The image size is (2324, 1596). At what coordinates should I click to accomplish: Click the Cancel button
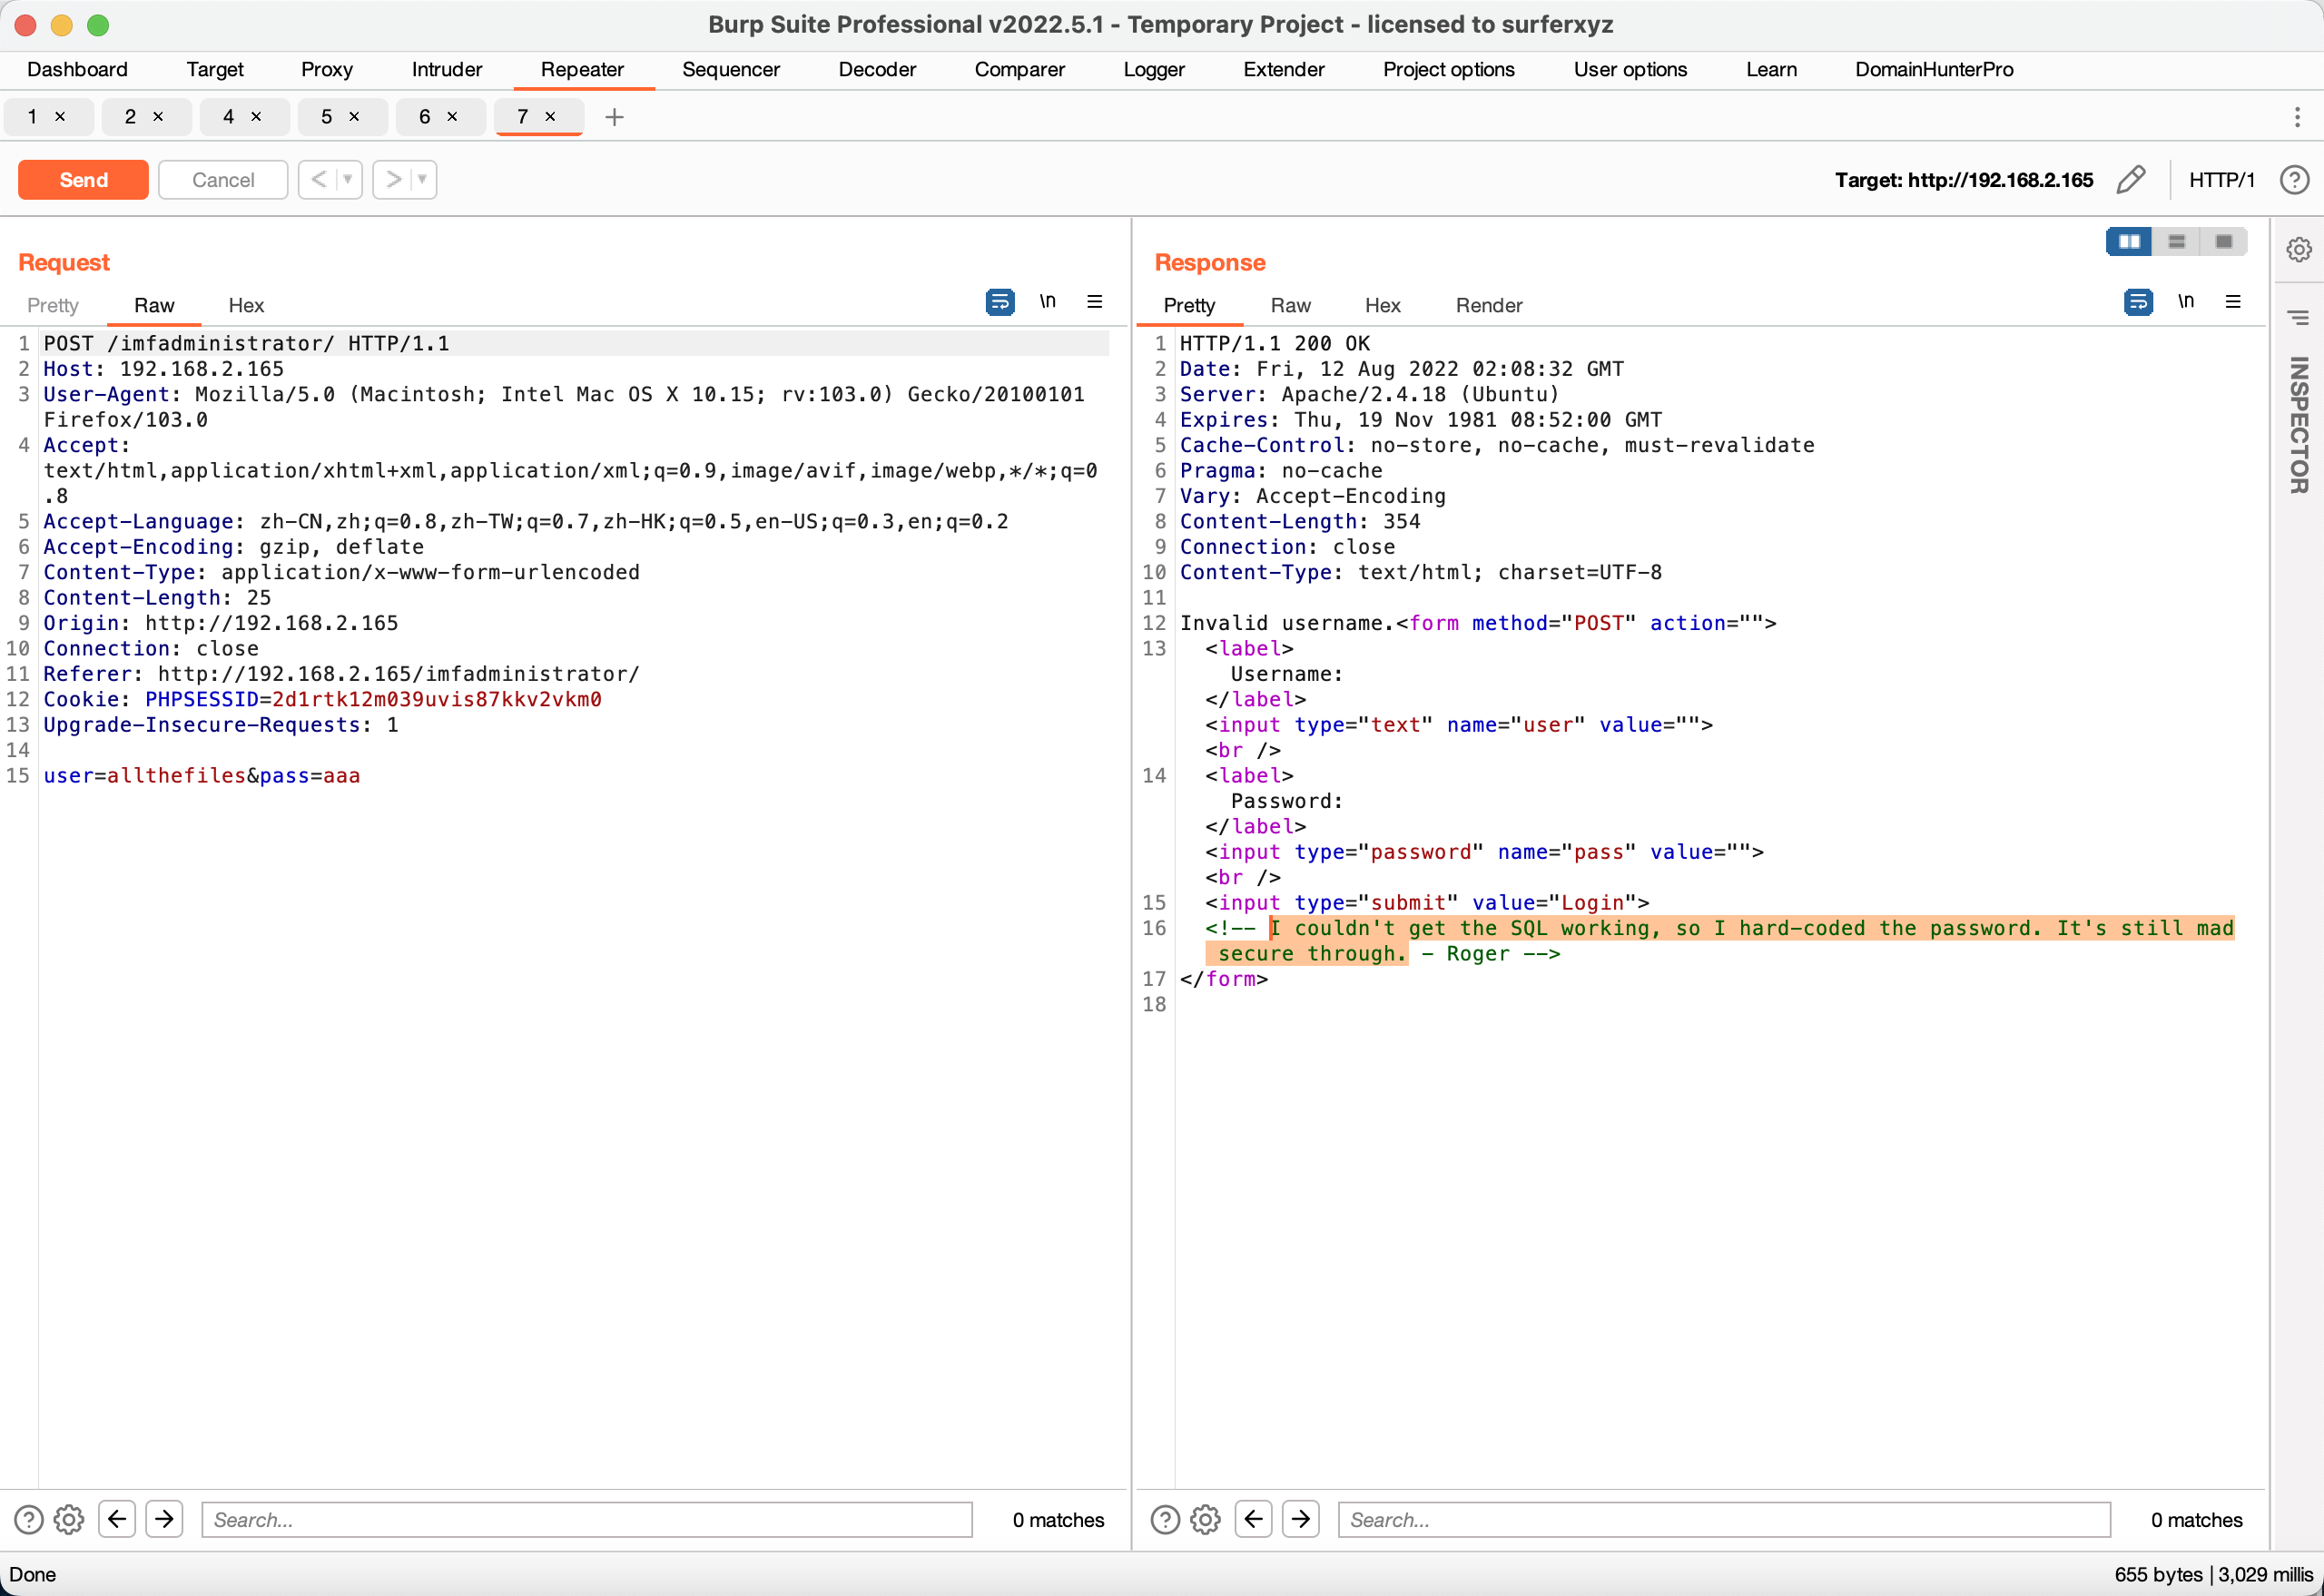click(223, 180)
